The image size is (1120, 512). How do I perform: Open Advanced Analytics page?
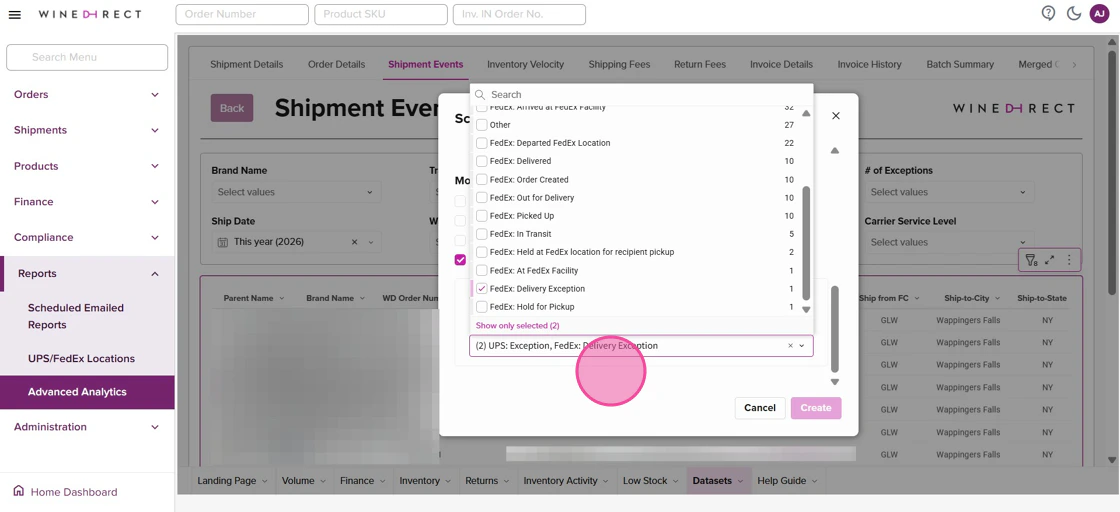click(x=87, y=392)
